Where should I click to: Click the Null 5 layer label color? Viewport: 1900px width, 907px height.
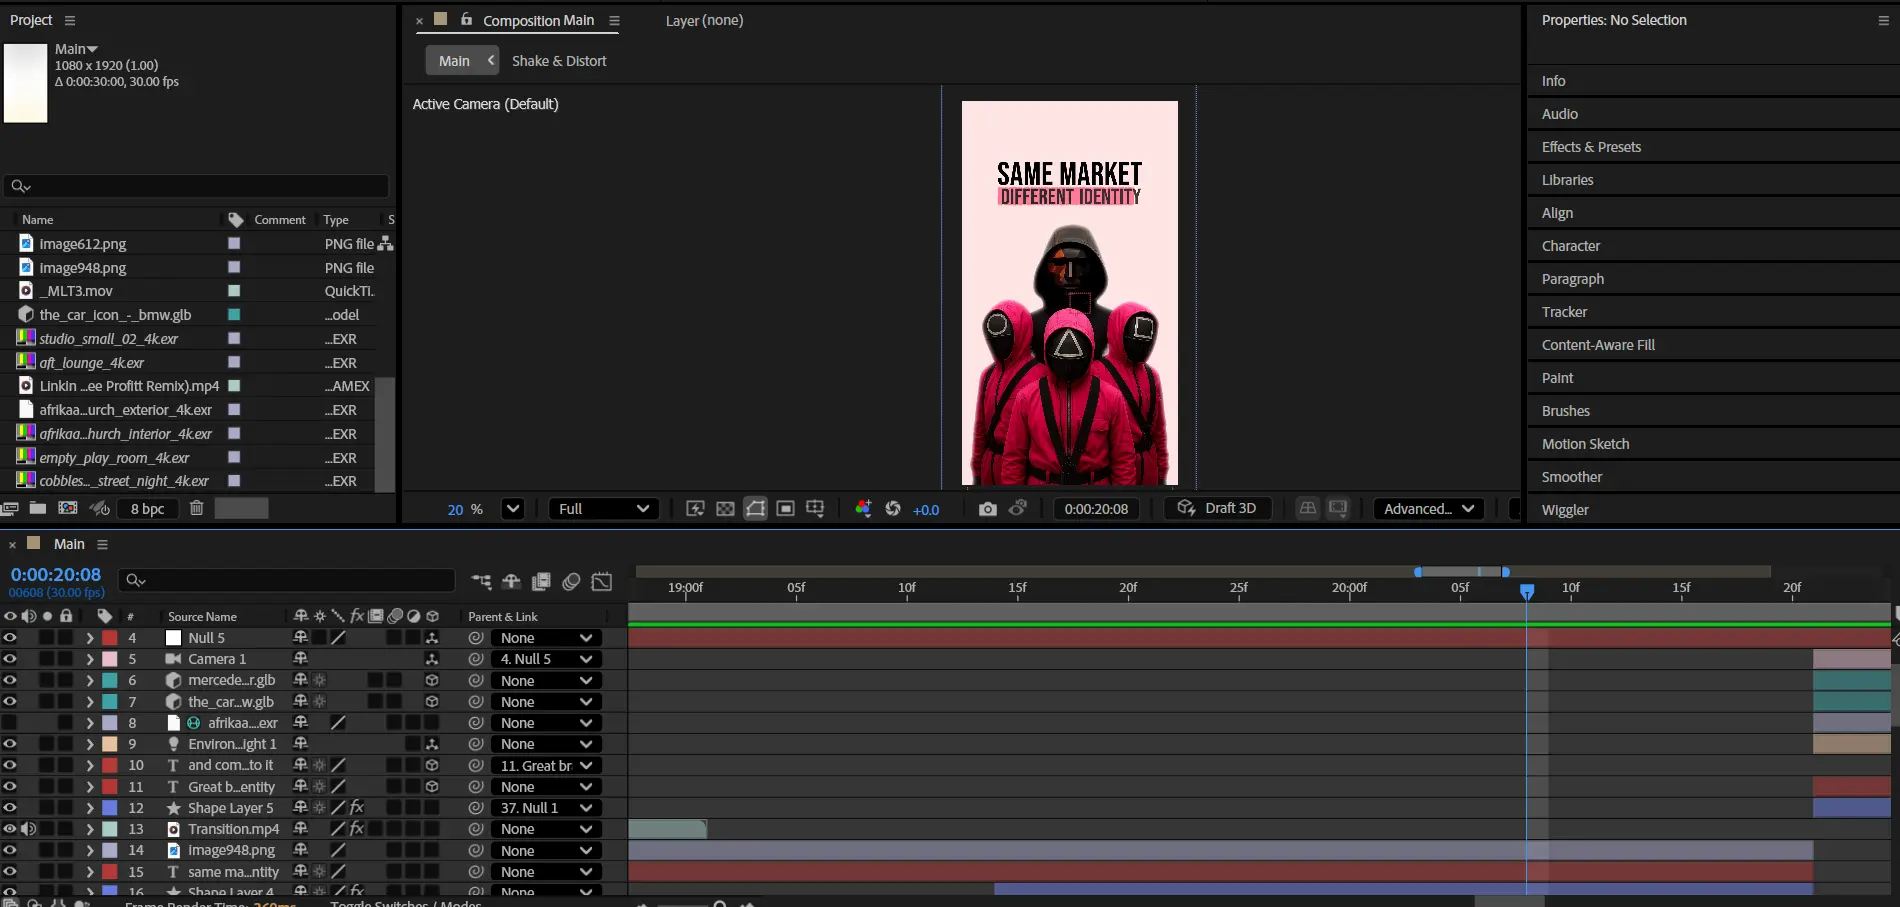point(110,638)
